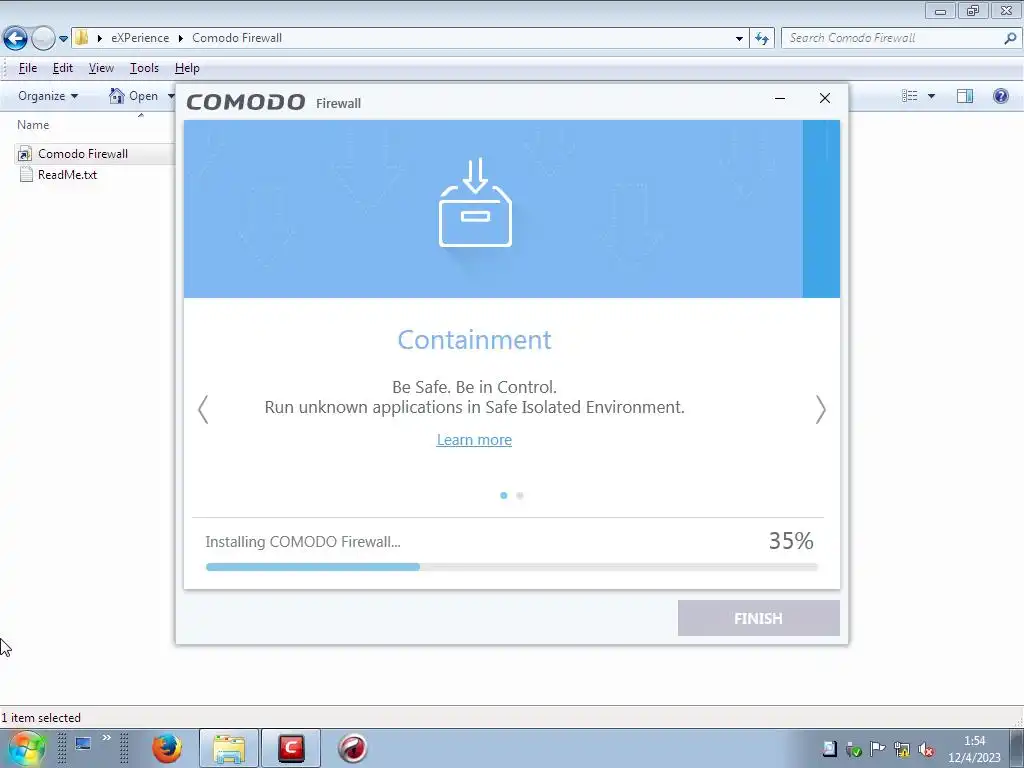
Task: Close the Comodo Firewall installer dialog
Action: pos(825,98)
